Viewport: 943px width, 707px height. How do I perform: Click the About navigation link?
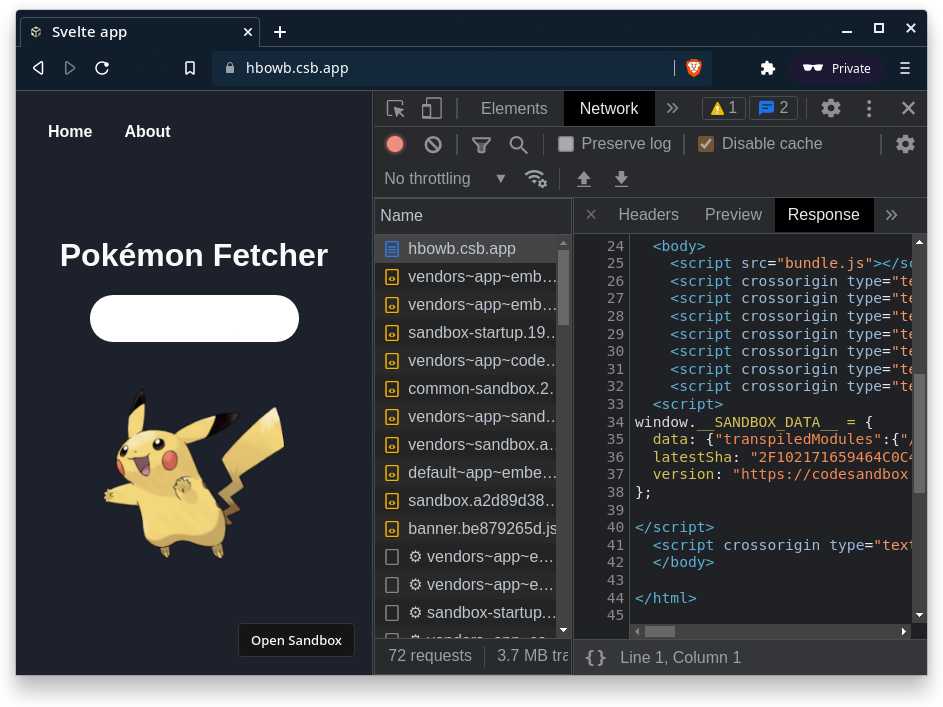tap(147, 132)
